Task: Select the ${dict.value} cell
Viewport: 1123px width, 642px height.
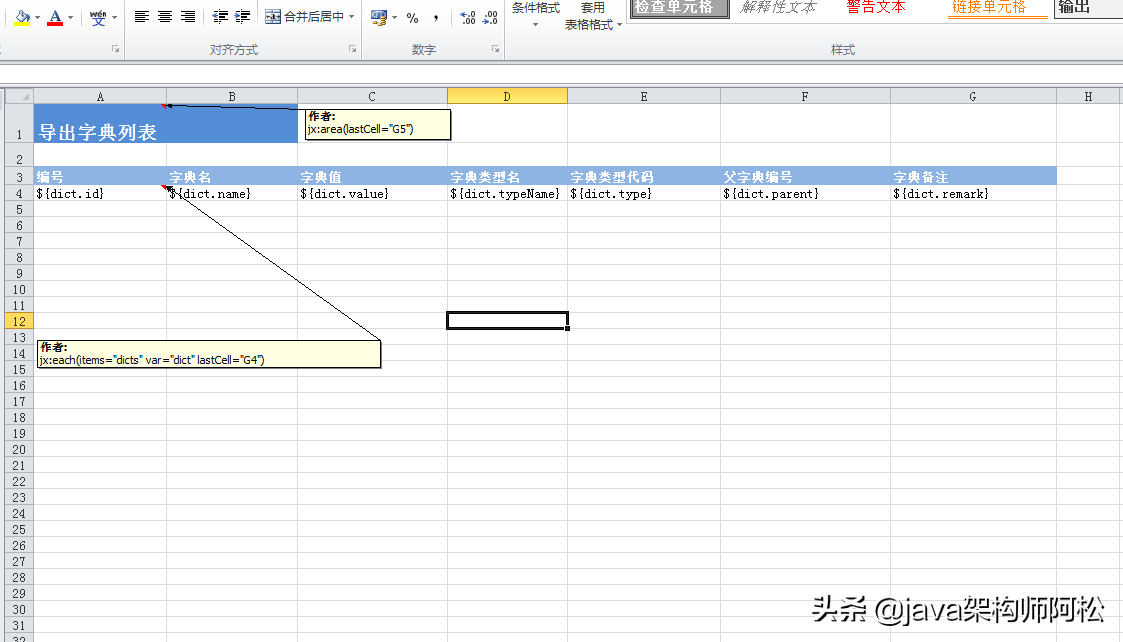Action: coord(372,193)
